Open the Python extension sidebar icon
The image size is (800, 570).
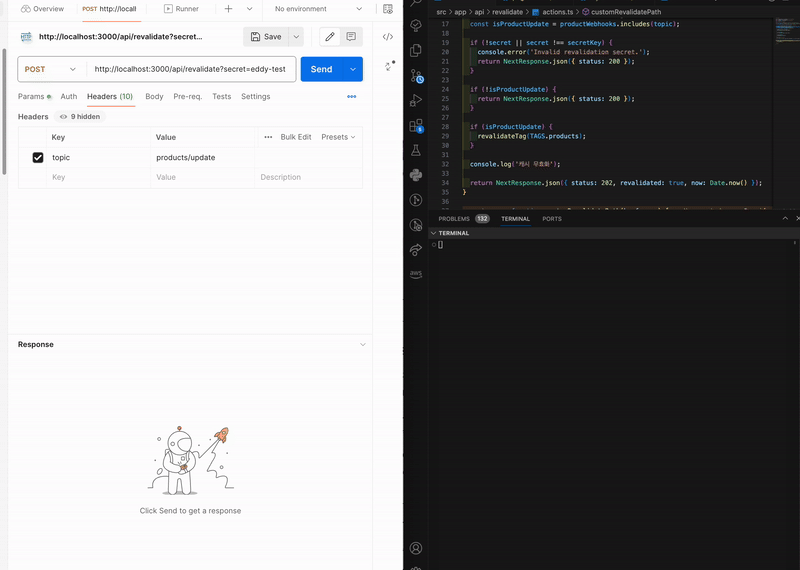pyautogui.click(x=416, y=175)
